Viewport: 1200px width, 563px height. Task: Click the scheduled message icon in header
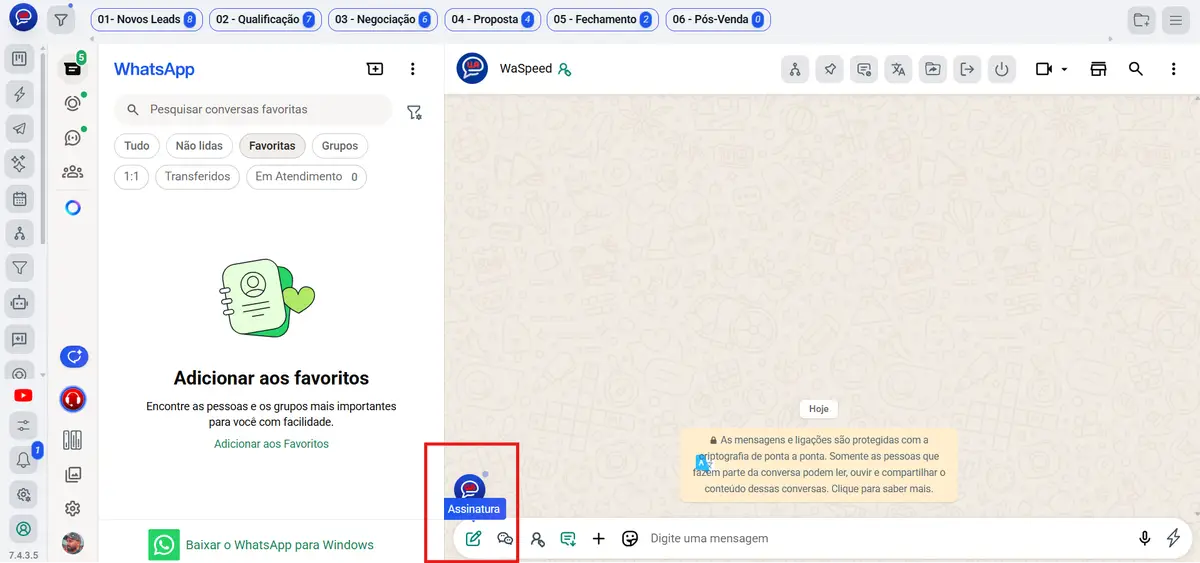pos(864,69)
